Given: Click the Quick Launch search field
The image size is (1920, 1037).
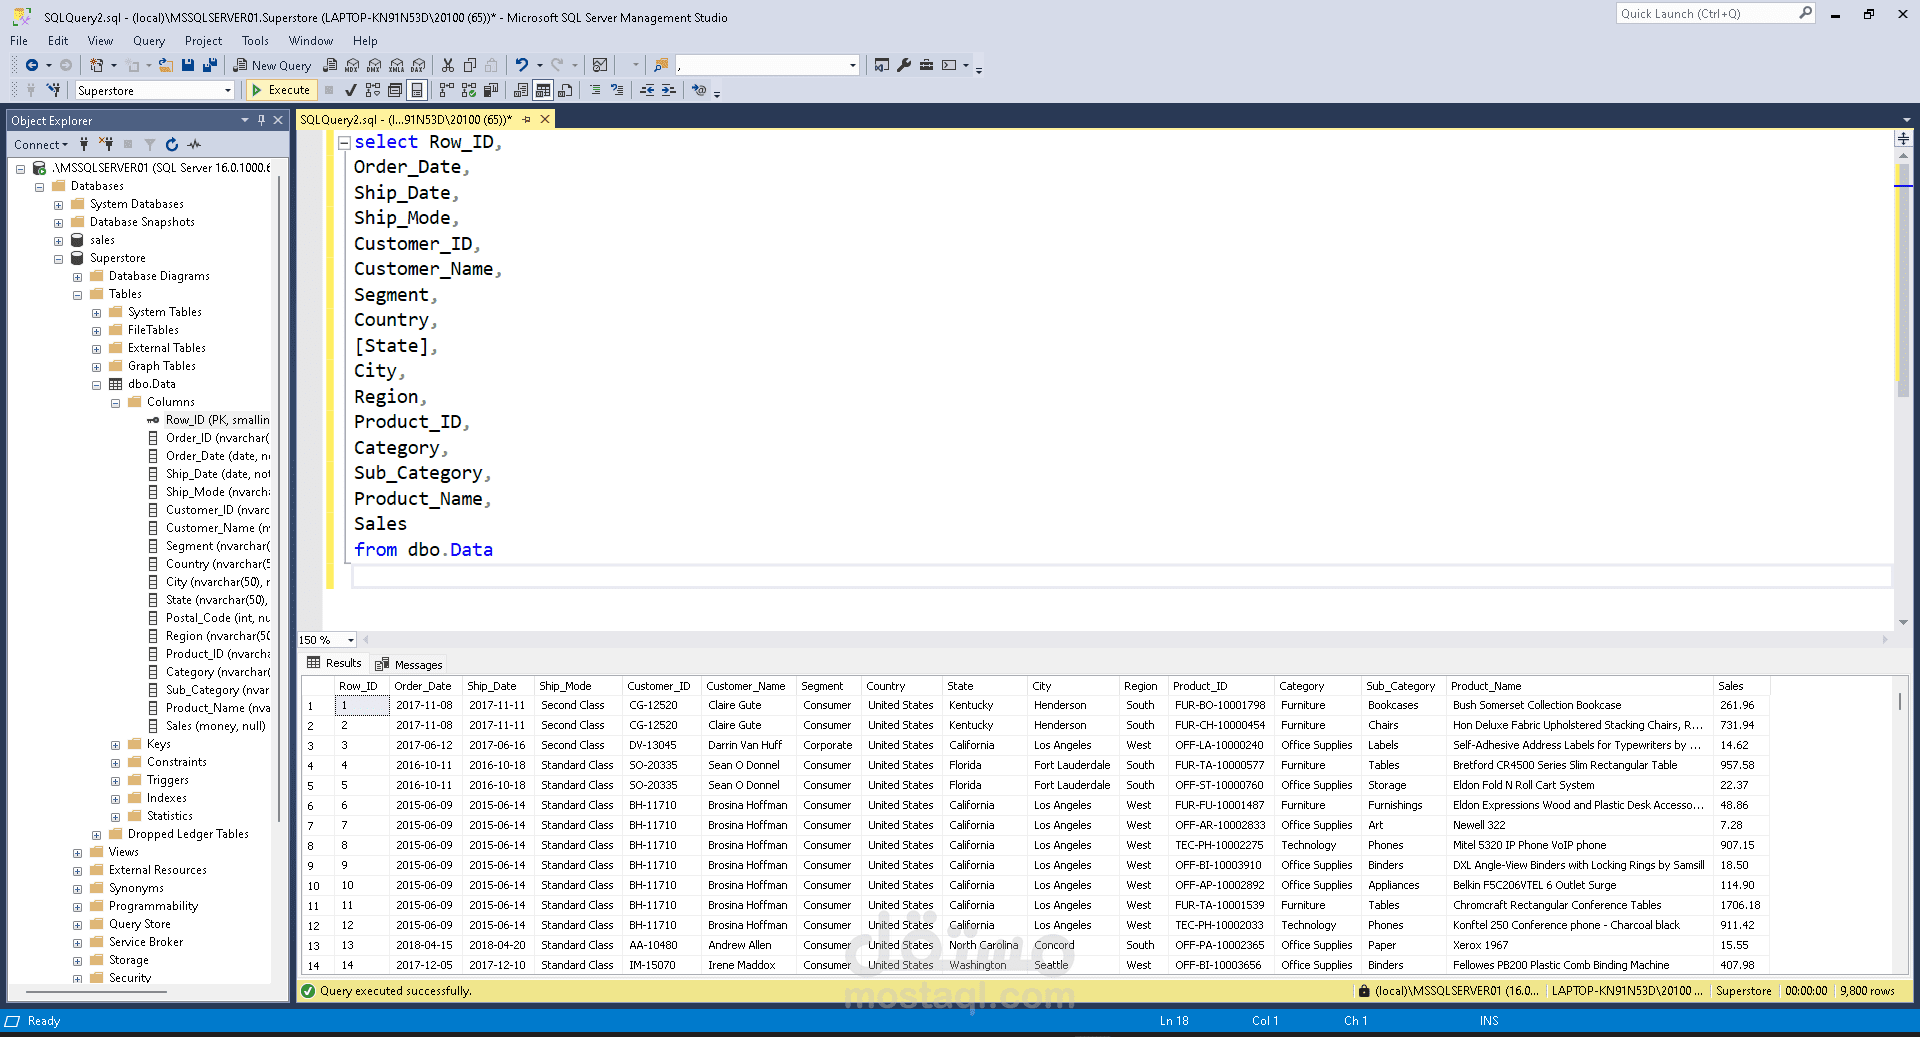Looking at the screenshot, I should pos(1714,14).
